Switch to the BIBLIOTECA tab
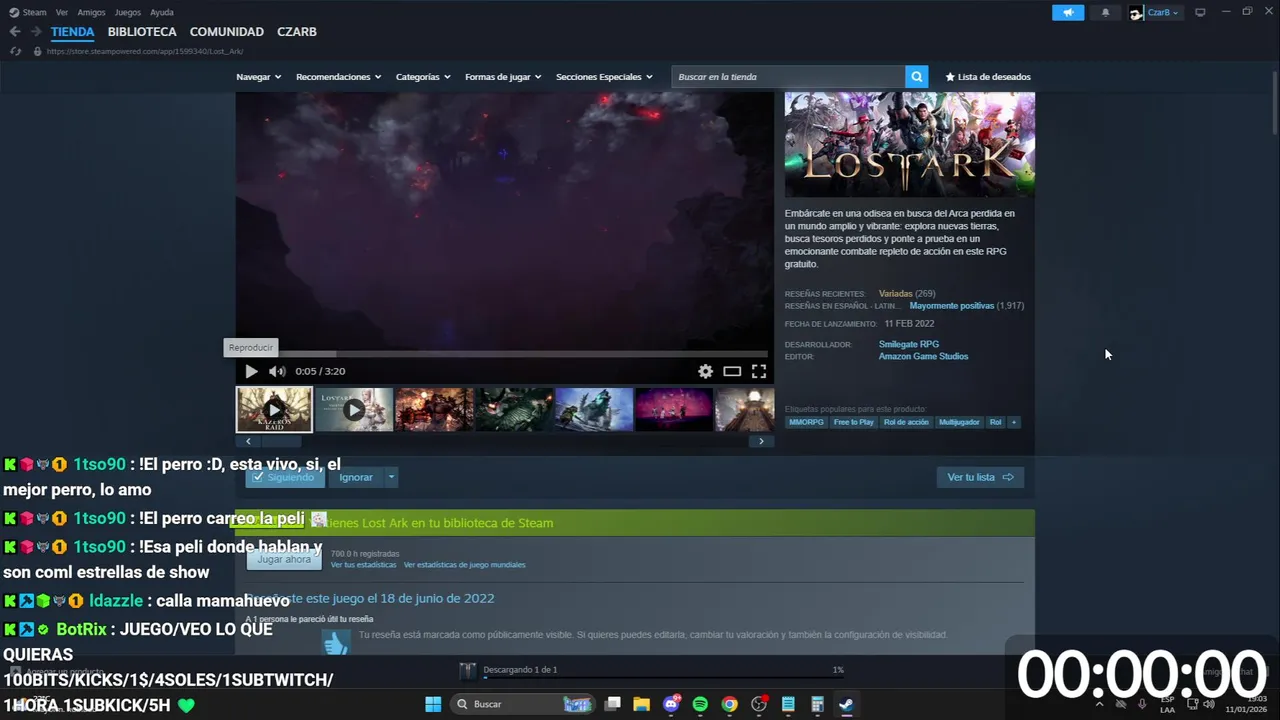The height and width of the screenshot is (720, 1280). pyautogui.click(x=142, y=32)
